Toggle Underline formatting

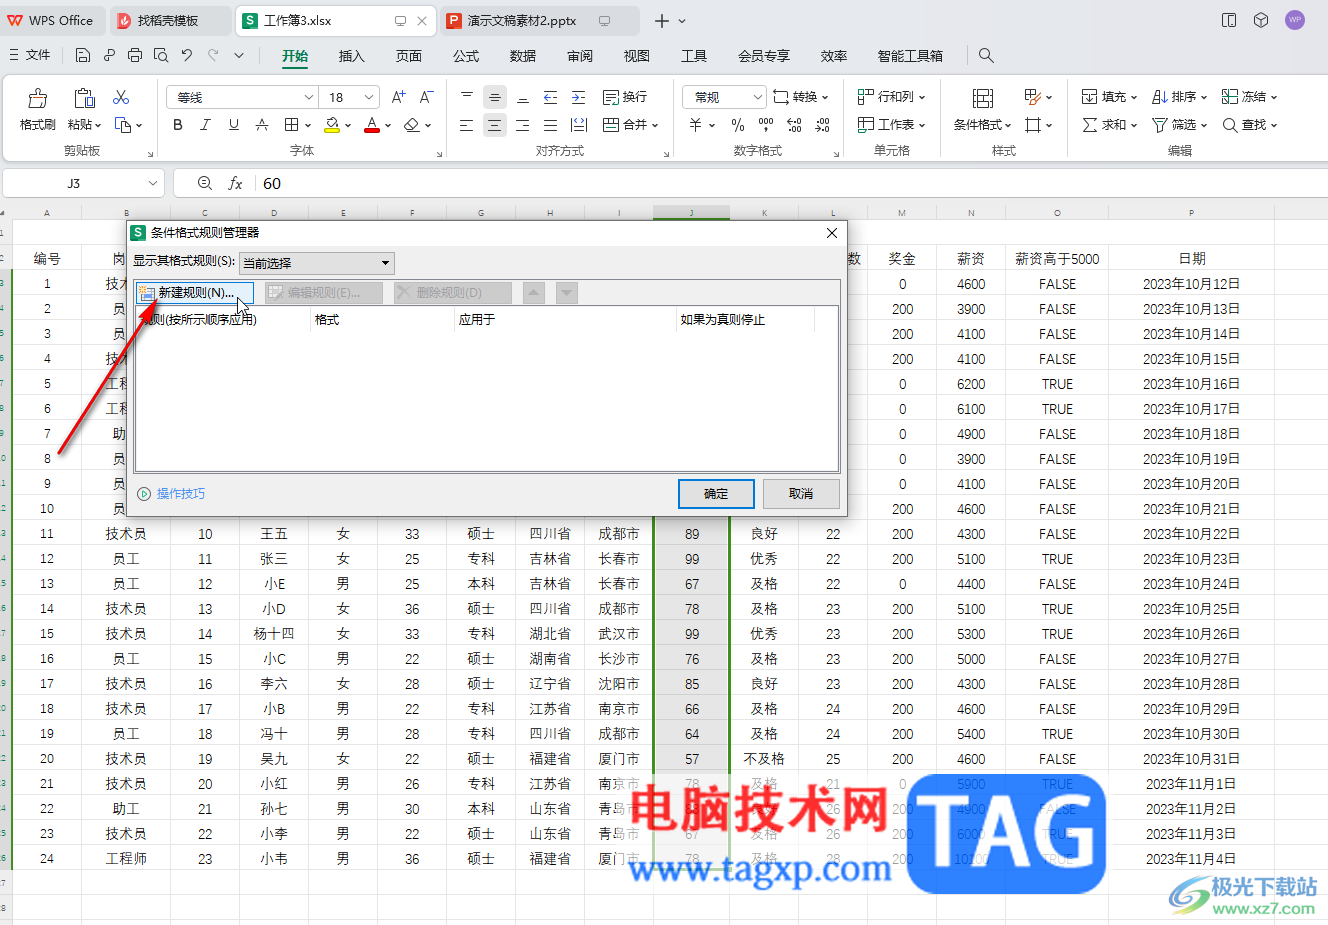[234, 125]
